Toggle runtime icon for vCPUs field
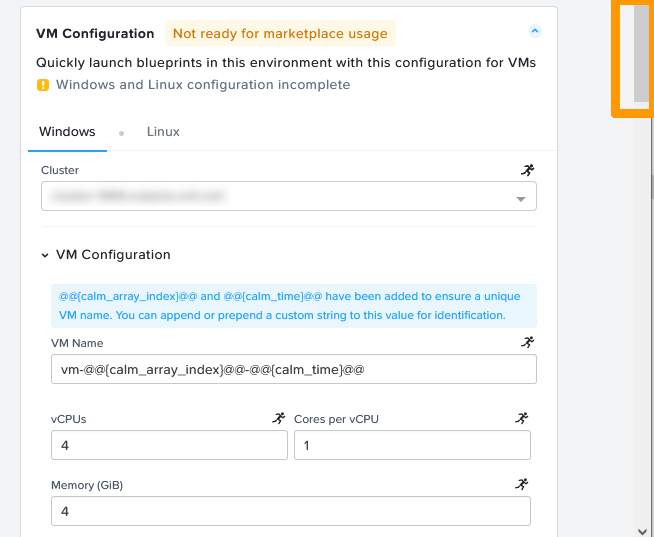The width and height of the screenshot is (654, 537). click(279, 418)
